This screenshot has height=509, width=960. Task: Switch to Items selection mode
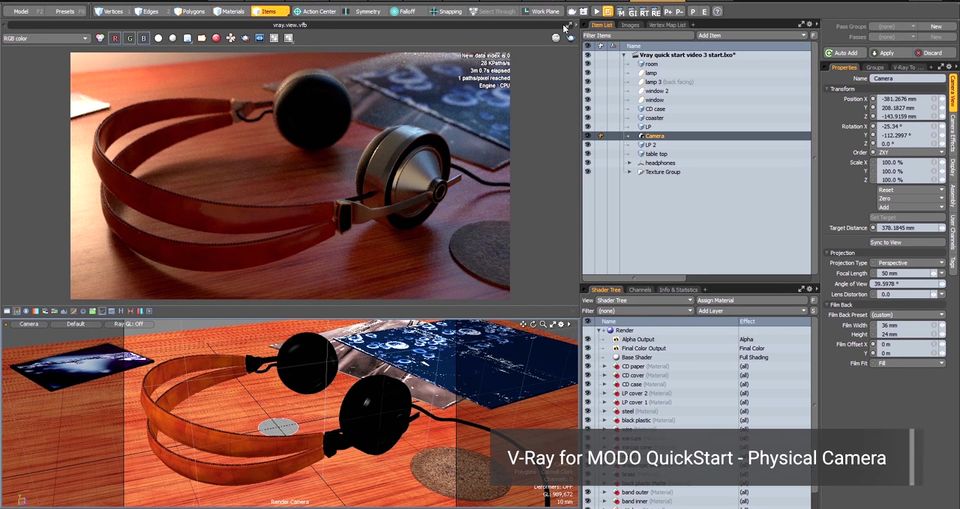pos(269,11)
